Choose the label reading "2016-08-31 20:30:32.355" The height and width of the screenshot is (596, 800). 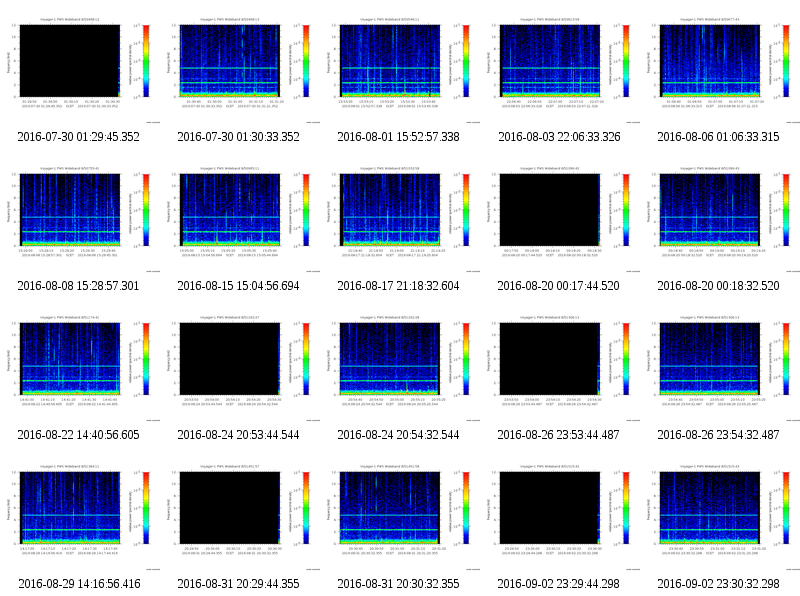(x=398, y=584)
